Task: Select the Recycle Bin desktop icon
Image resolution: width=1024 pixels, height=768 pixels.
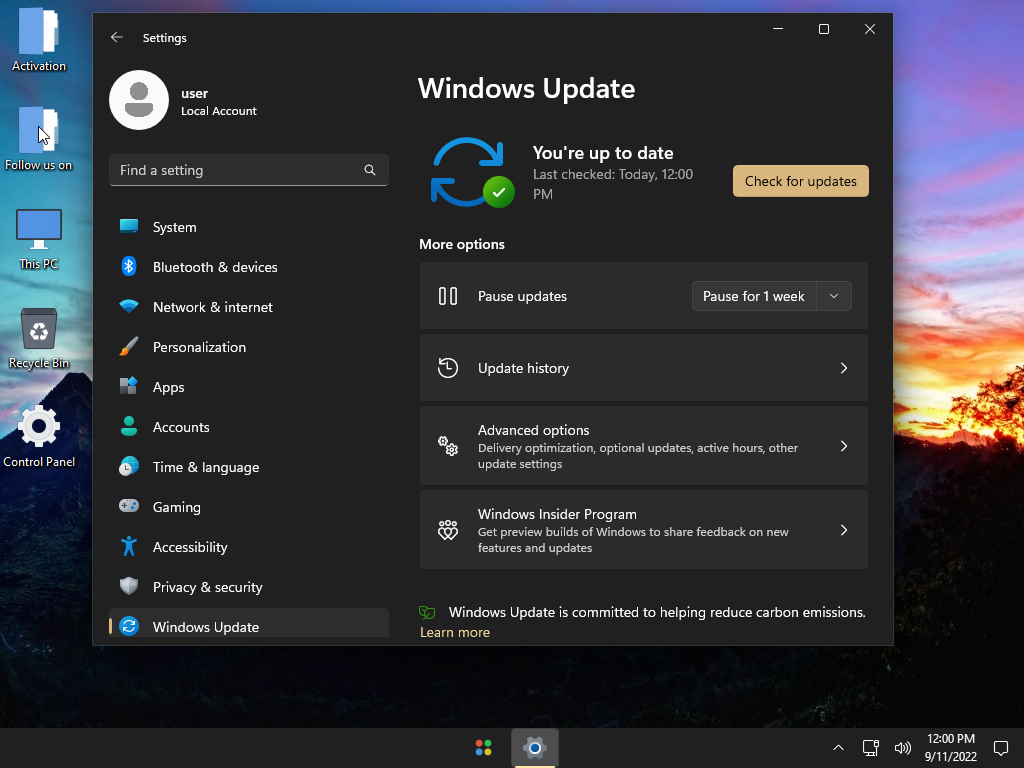Action: (39, 338)
